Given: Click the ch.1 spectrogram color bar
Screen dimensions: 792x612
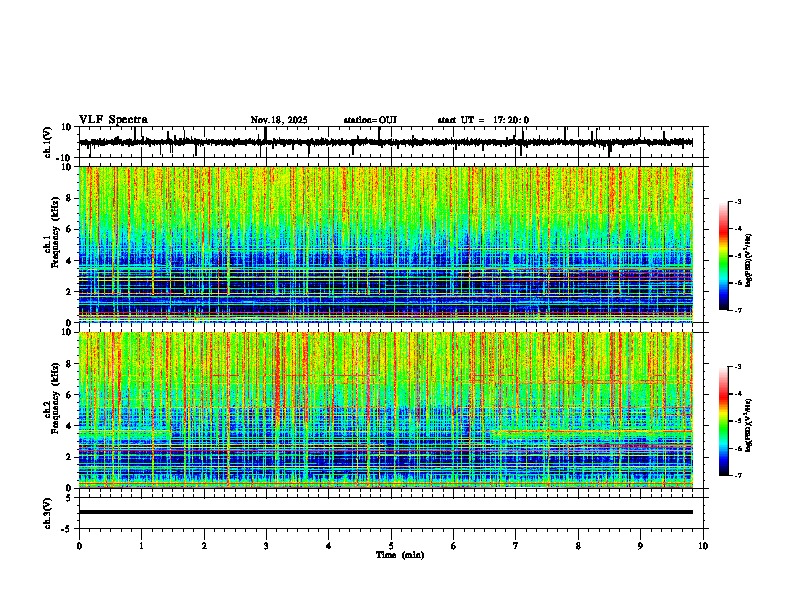Looking at the screenshot, I should point(724,256).
